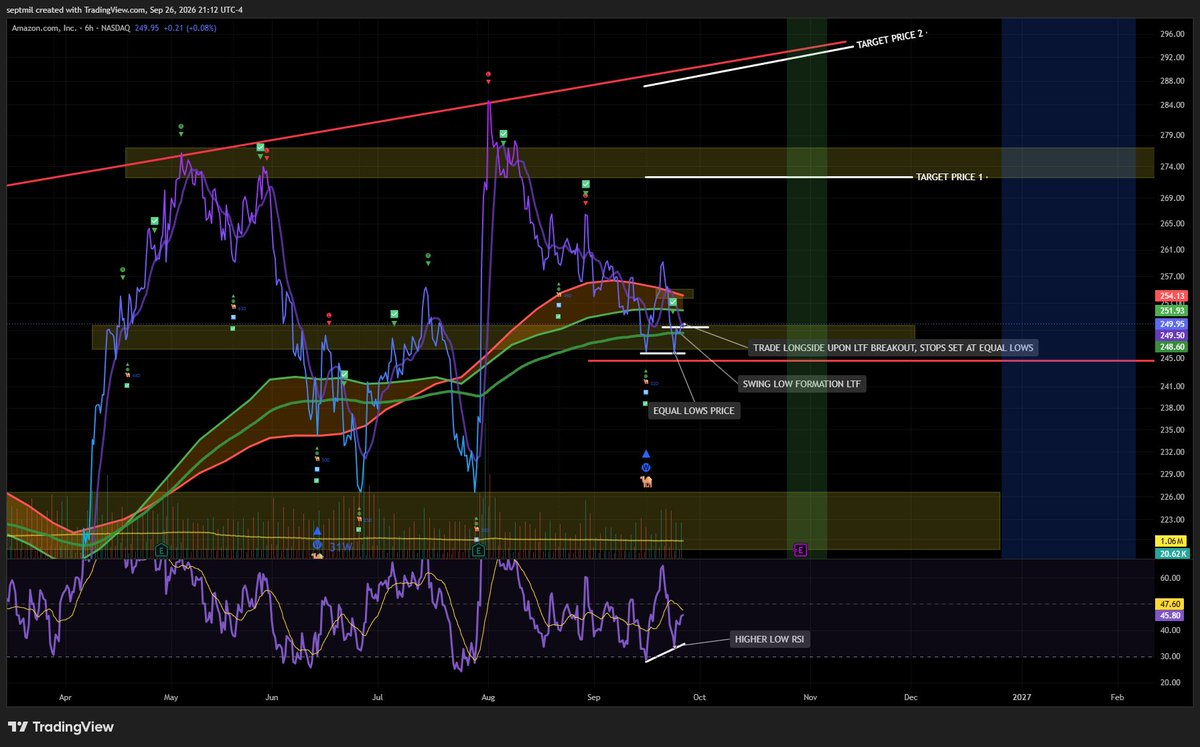Click the green 248.60 price tag
The width and height of the screenshot is (1200, 747).
click(x=1173, y=348)
